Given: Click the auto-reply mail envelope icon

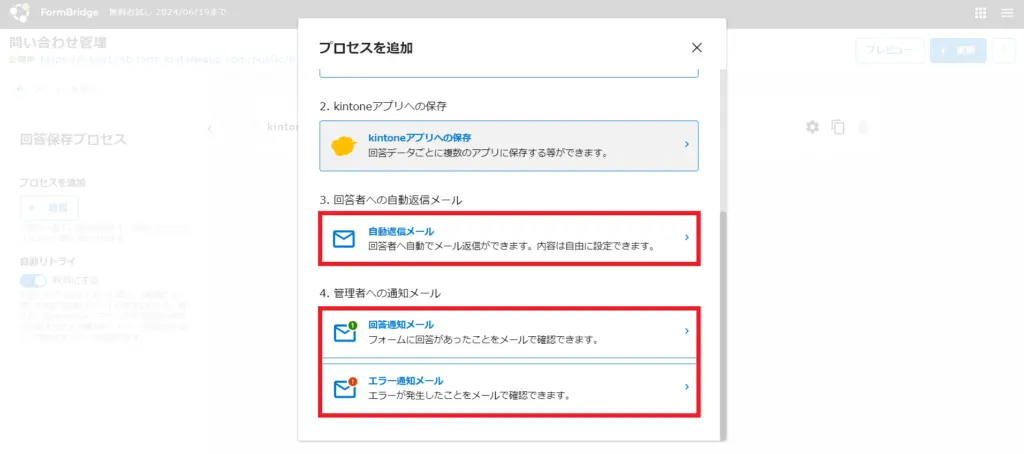Looking at the screenshot, I should click(345, 238).
